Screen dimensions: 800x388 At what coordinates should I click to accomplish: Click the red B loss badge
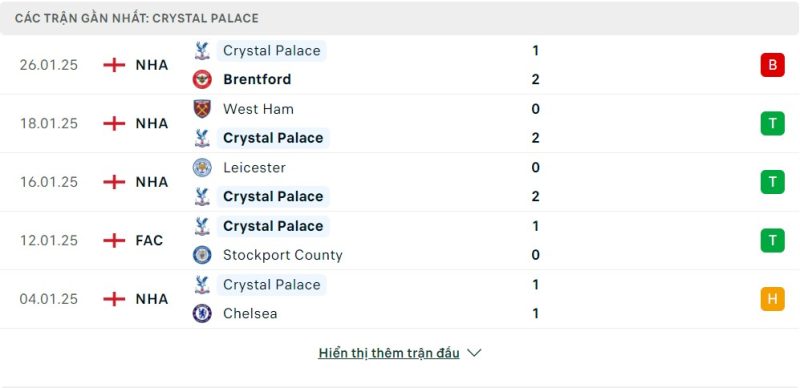[x=772, y=65]
